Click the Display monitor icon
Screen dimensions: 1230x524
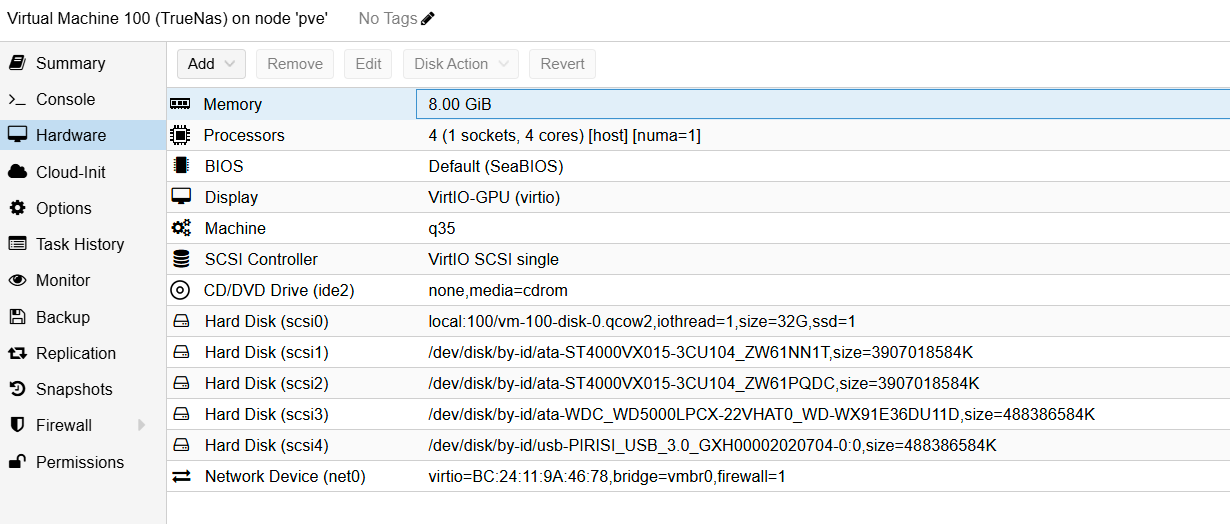point(180,197)
